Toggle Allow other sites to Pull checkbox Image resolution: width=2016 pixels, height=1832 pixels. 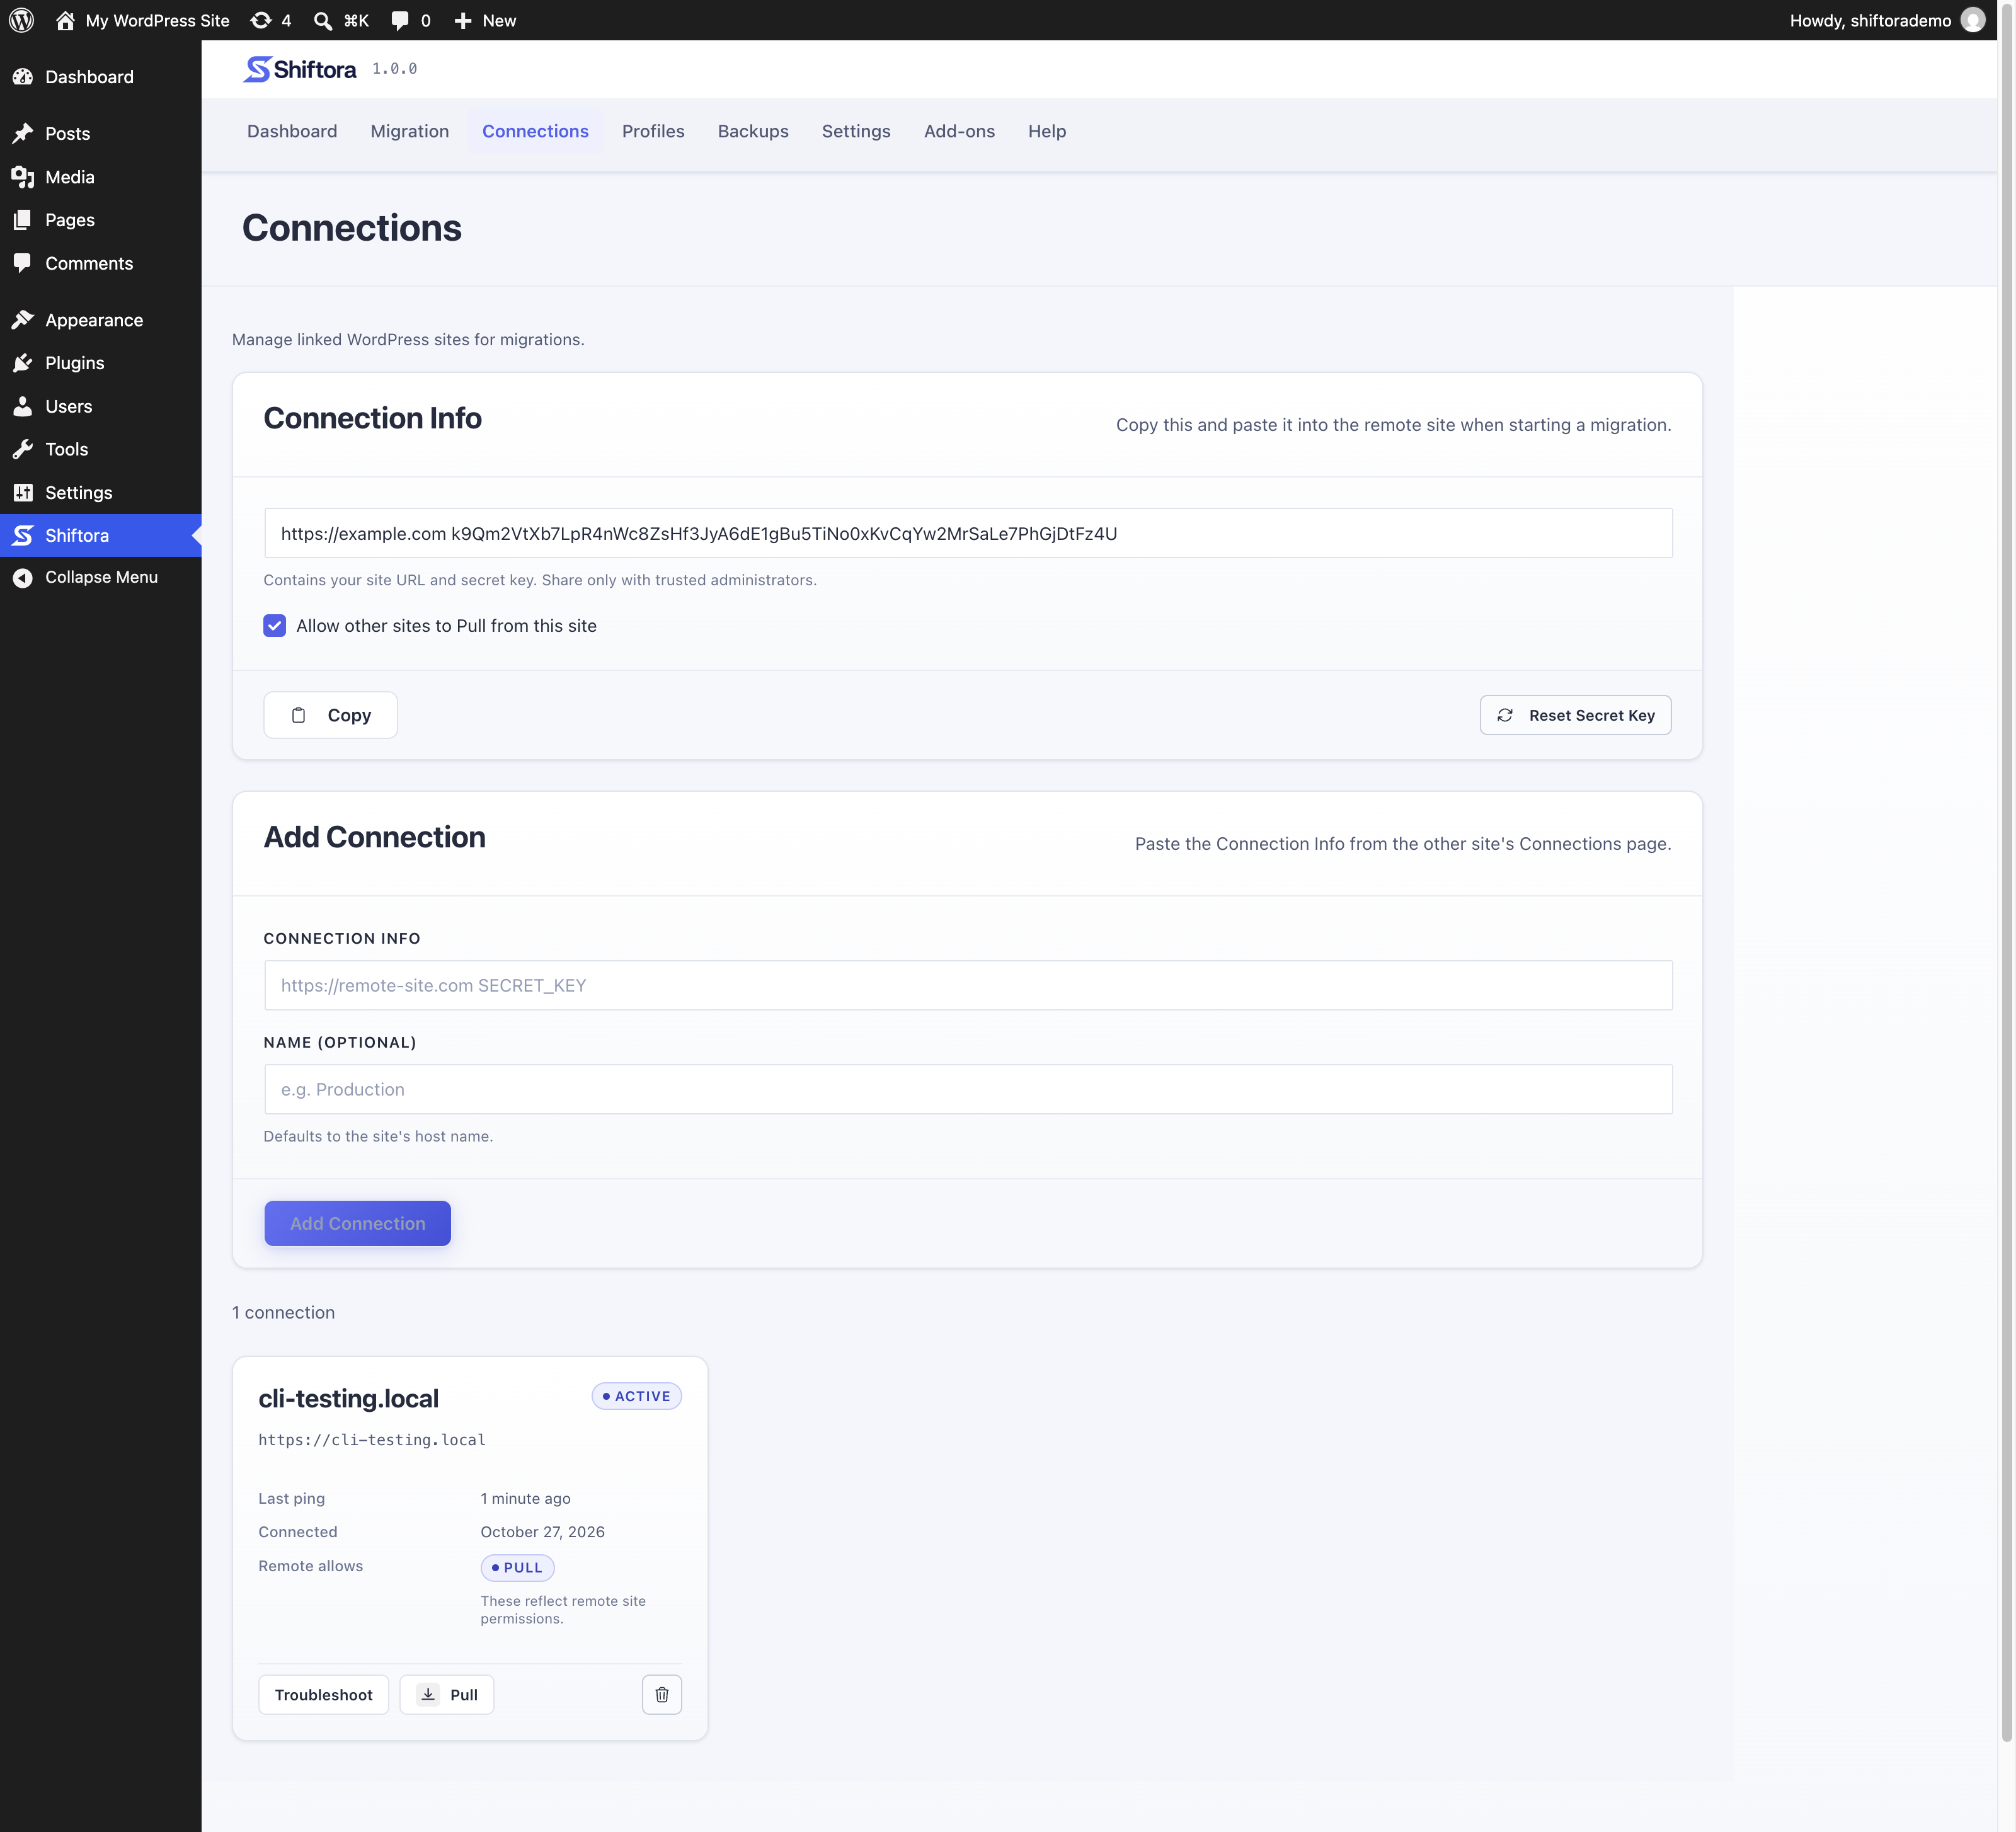pyautogui.click(x=274, y=626)
